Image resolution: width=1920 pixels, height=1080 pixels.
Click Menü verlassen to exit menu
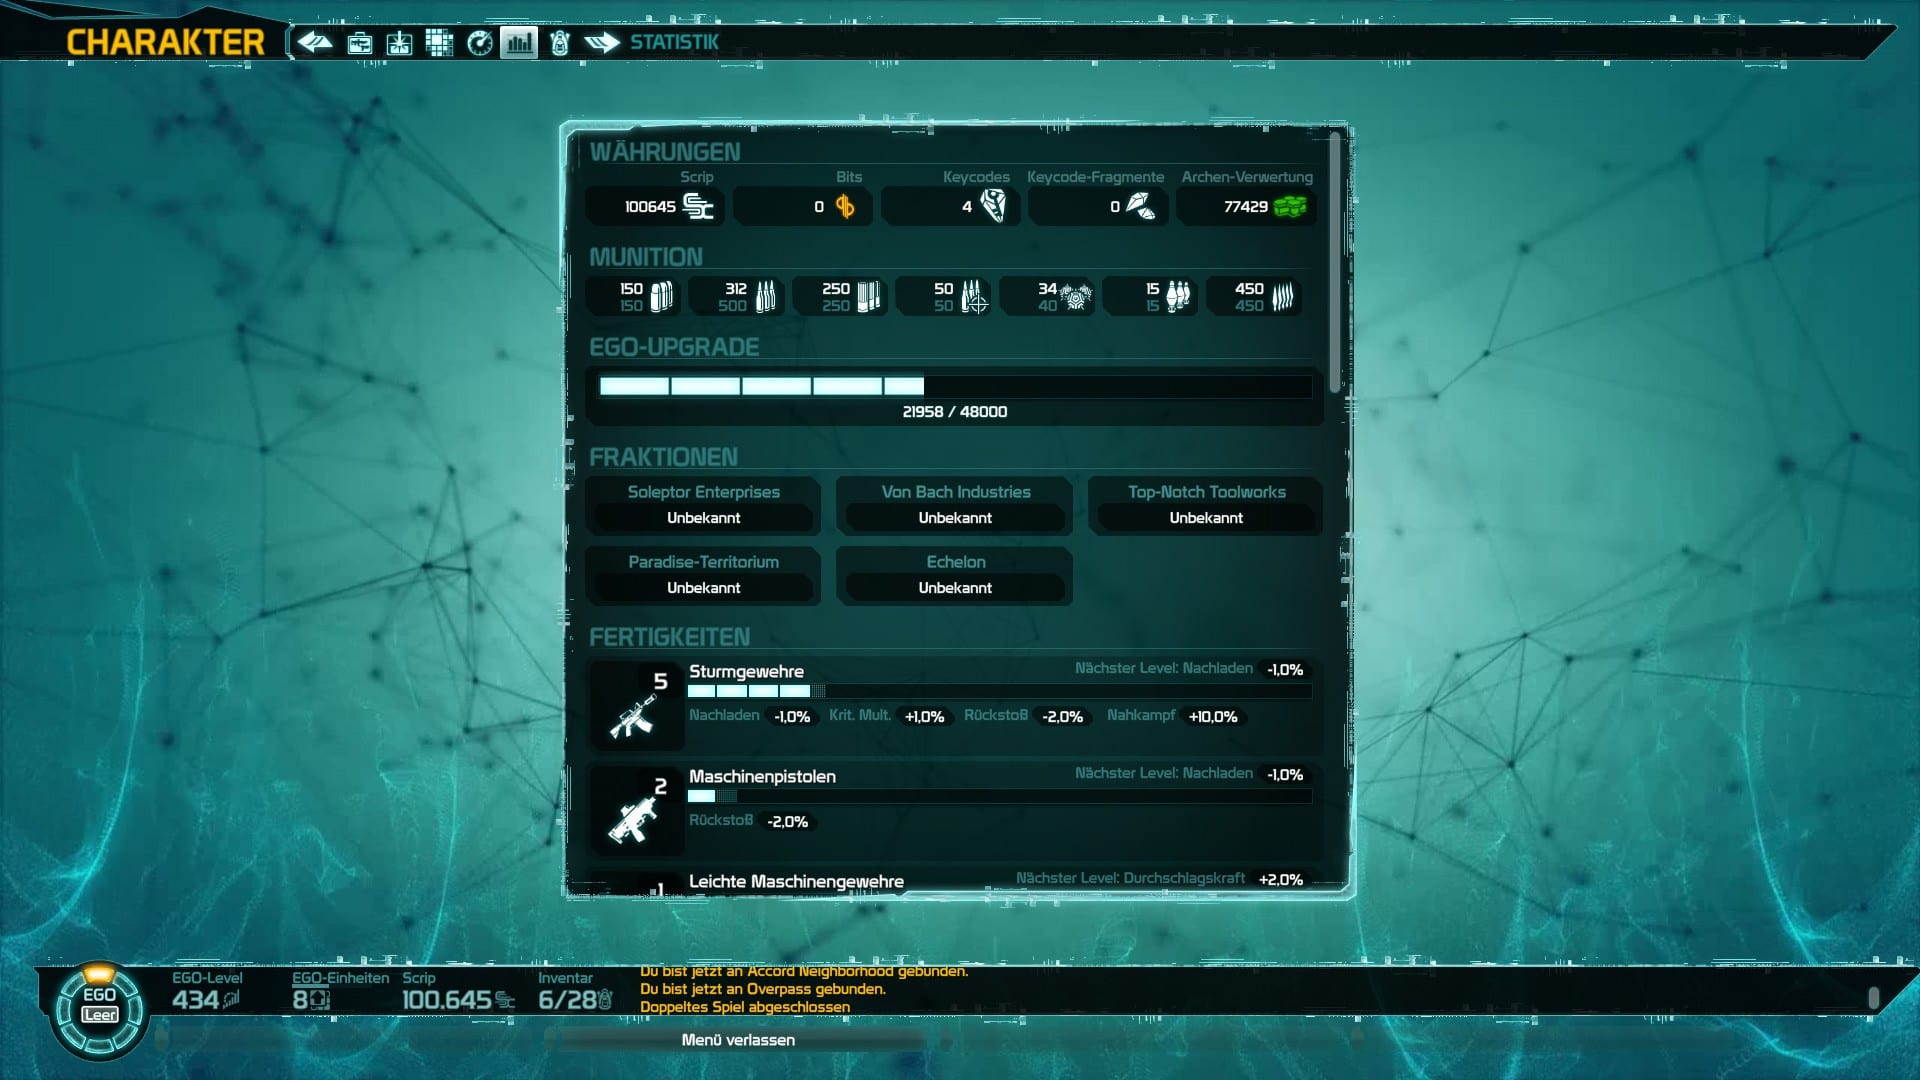click(x=738, y=1040)
